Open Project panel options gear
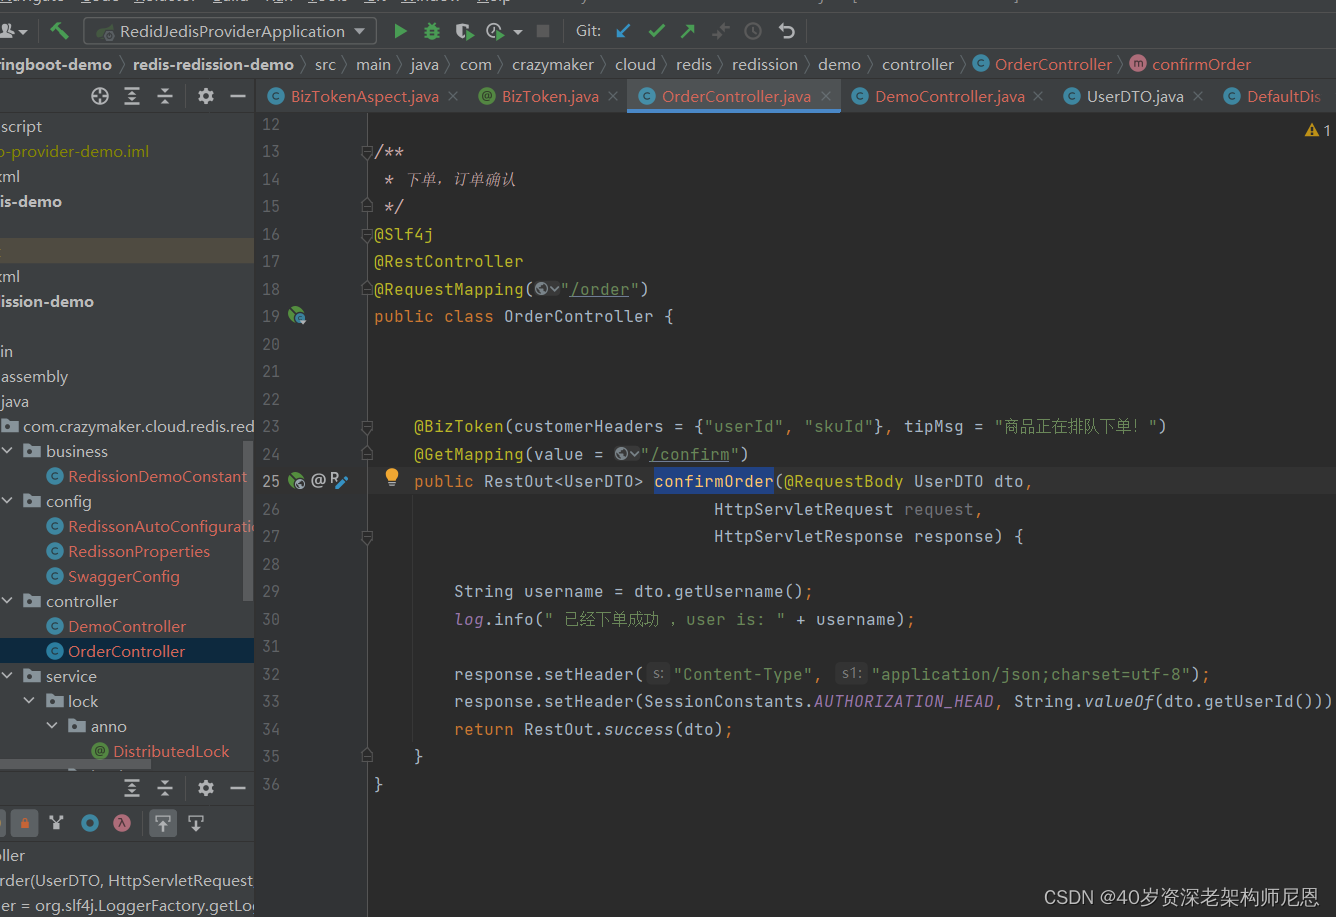 (206, 96)
